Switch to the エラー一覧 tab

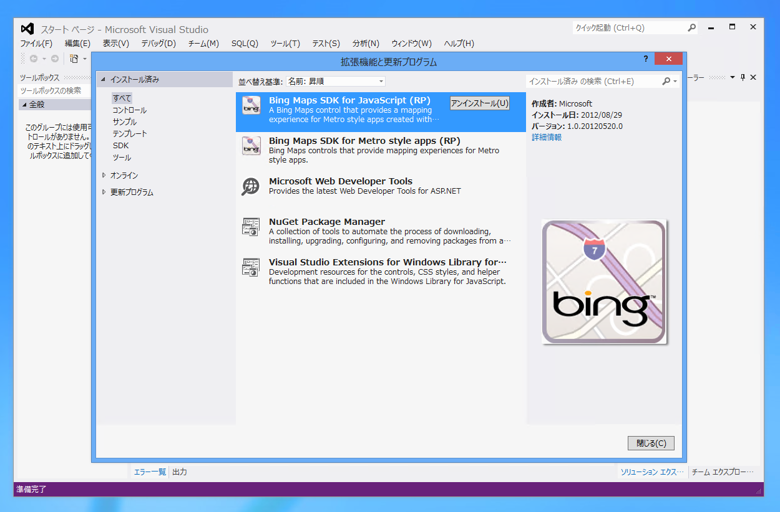point(149,472)
